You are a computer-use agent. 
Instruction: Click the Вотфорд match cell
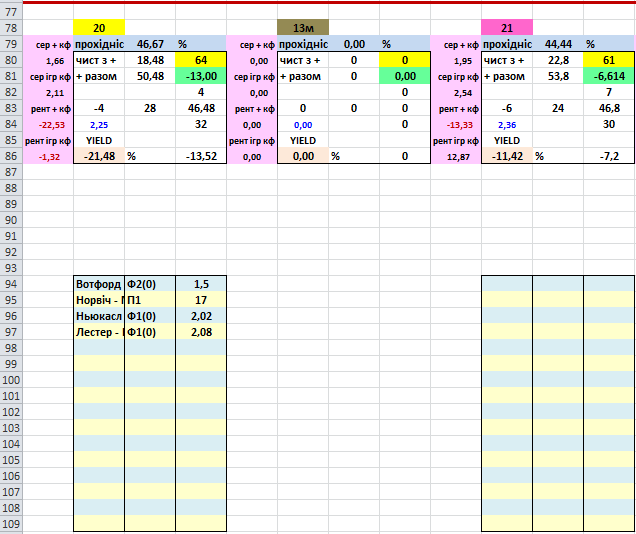99,284
